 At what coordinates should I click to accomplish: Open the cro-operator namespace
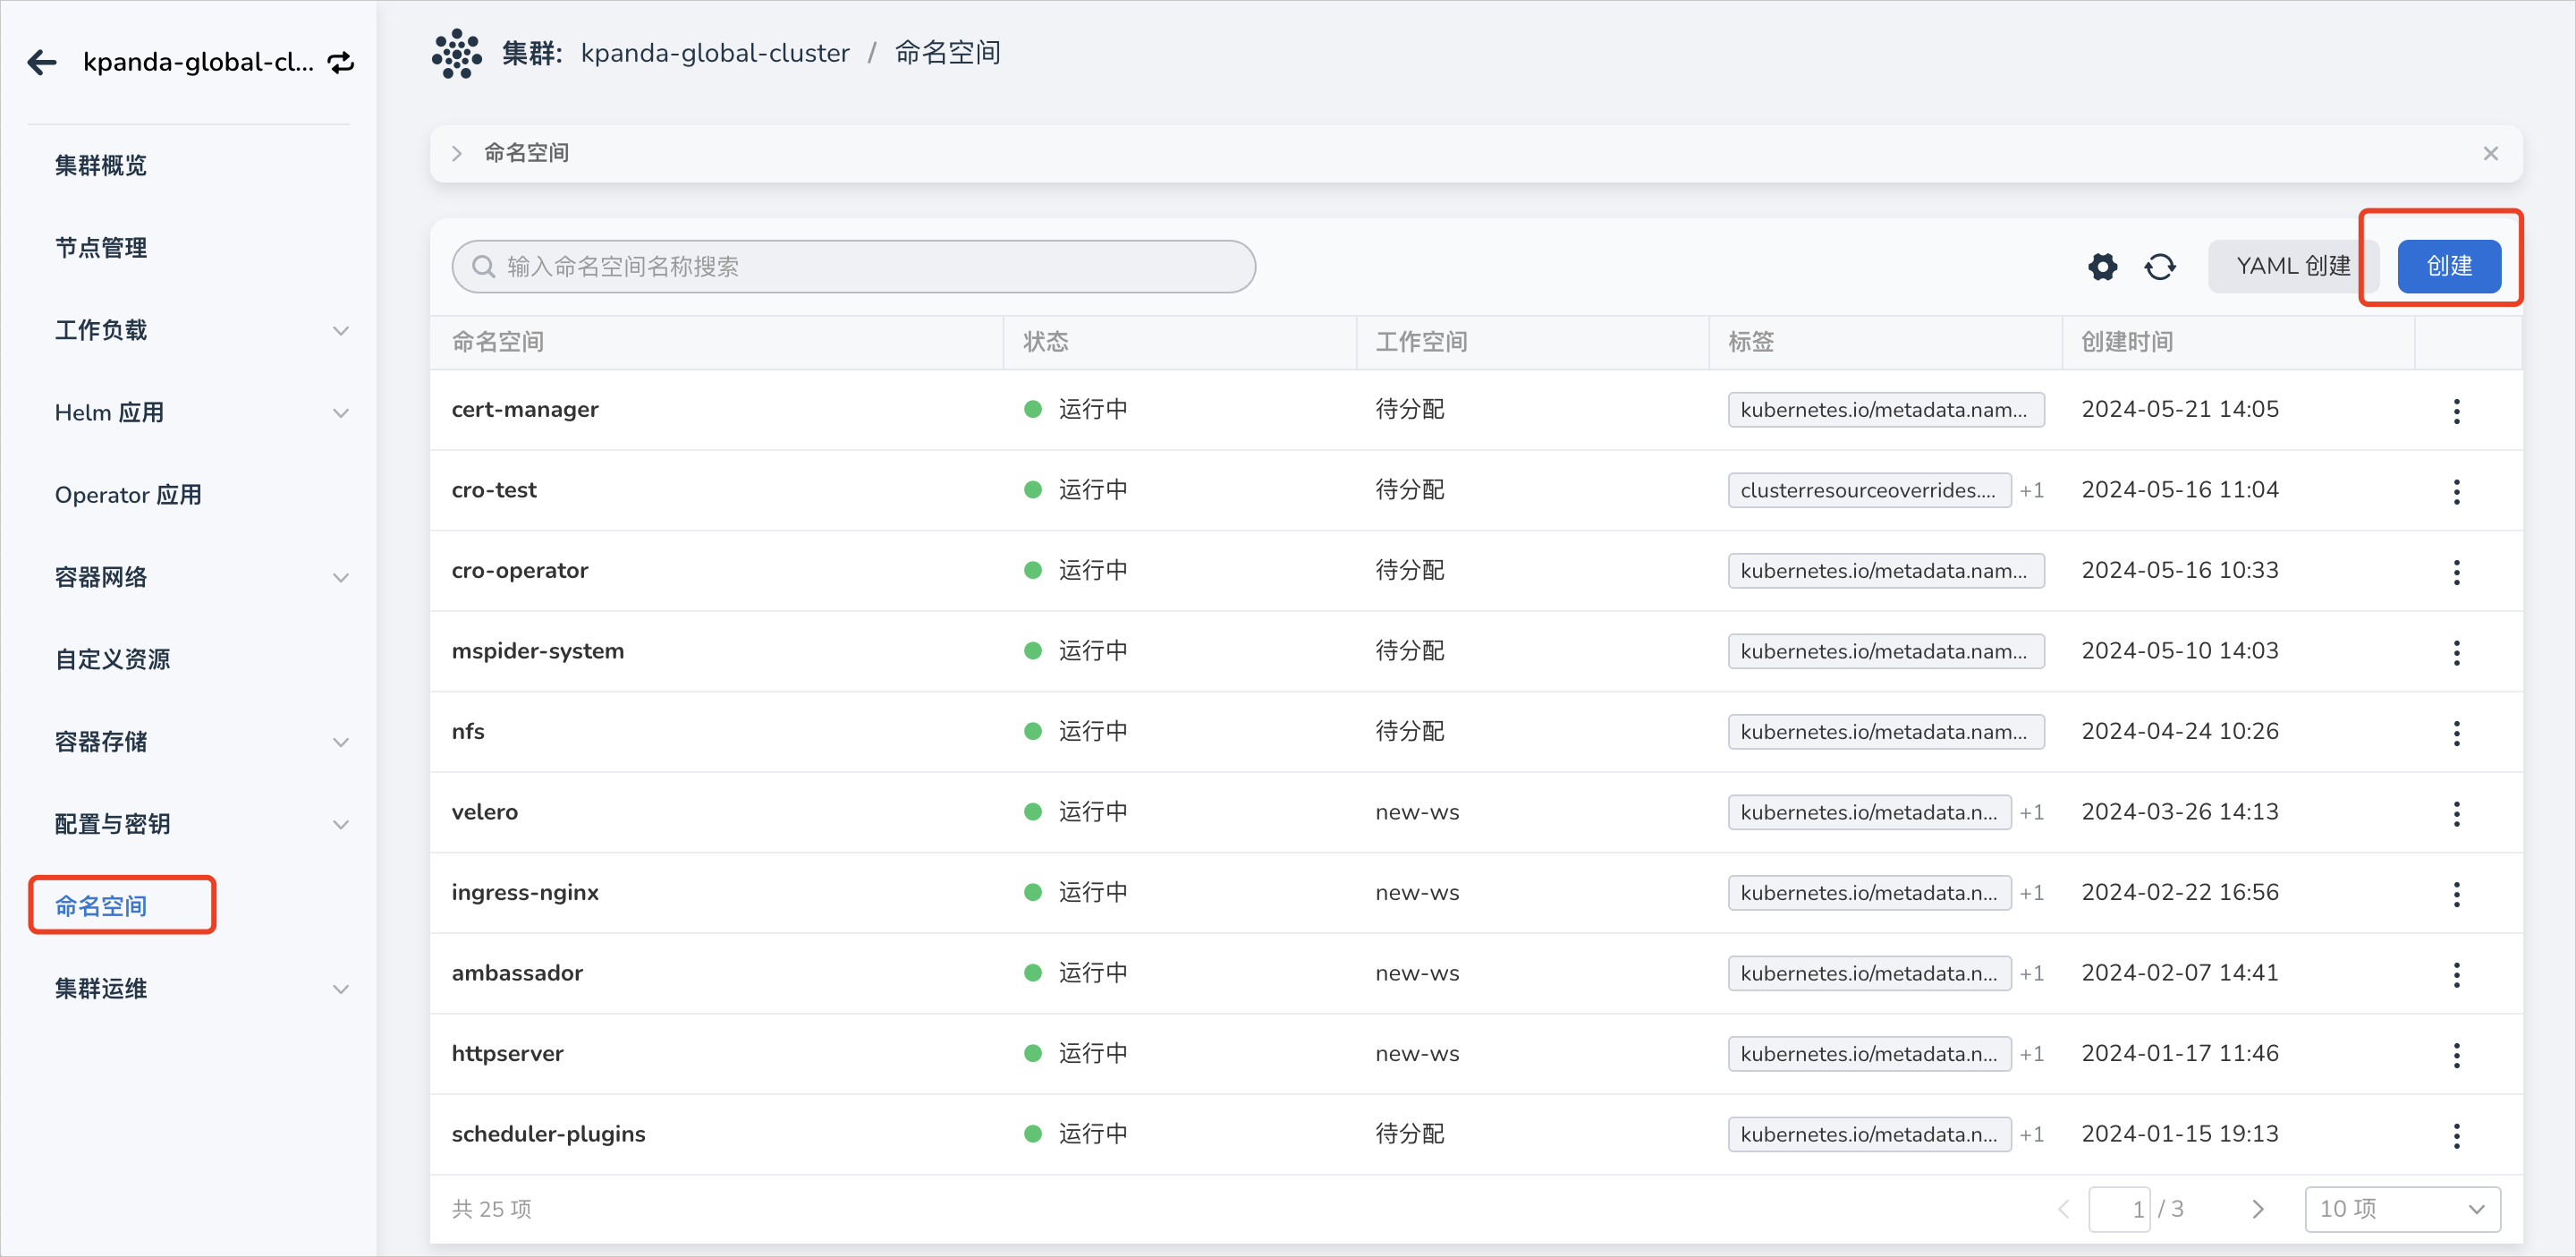(x=519, y=571)
